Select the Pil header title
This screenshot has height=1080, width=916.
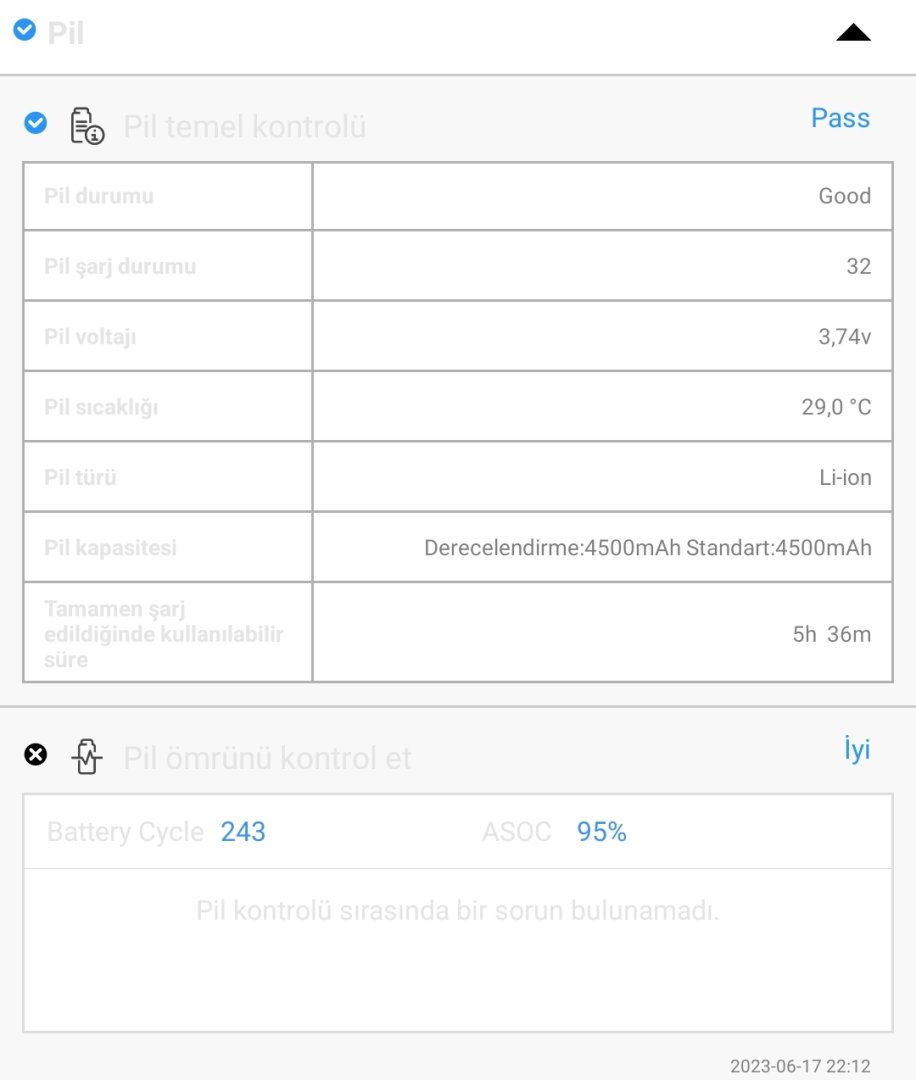tap(66, 33)
